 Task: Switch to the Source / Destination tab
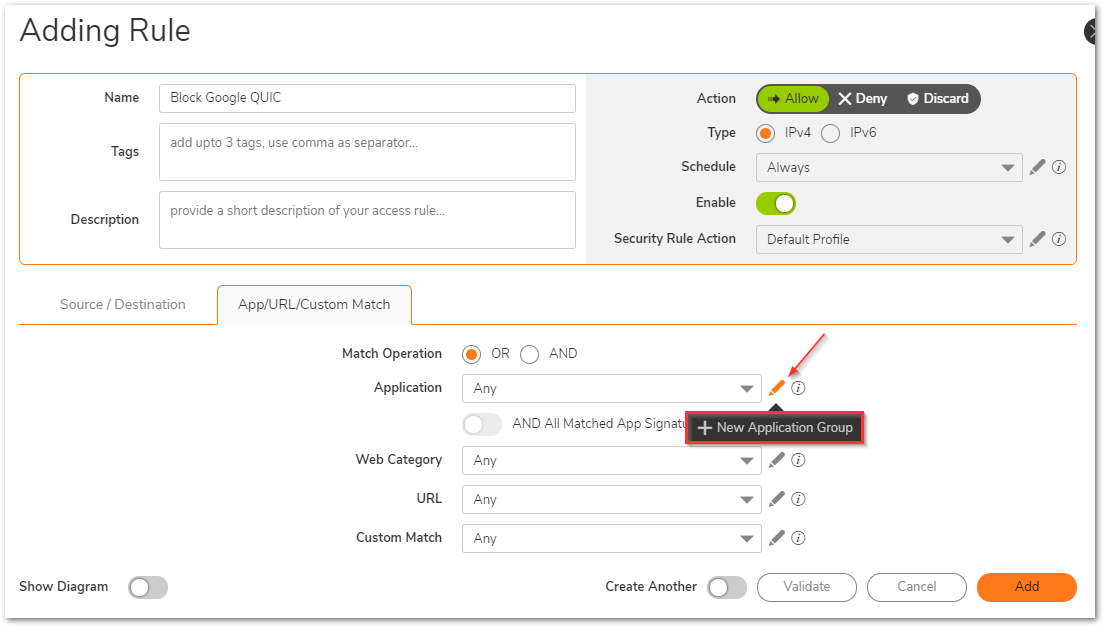pos(122,304)
